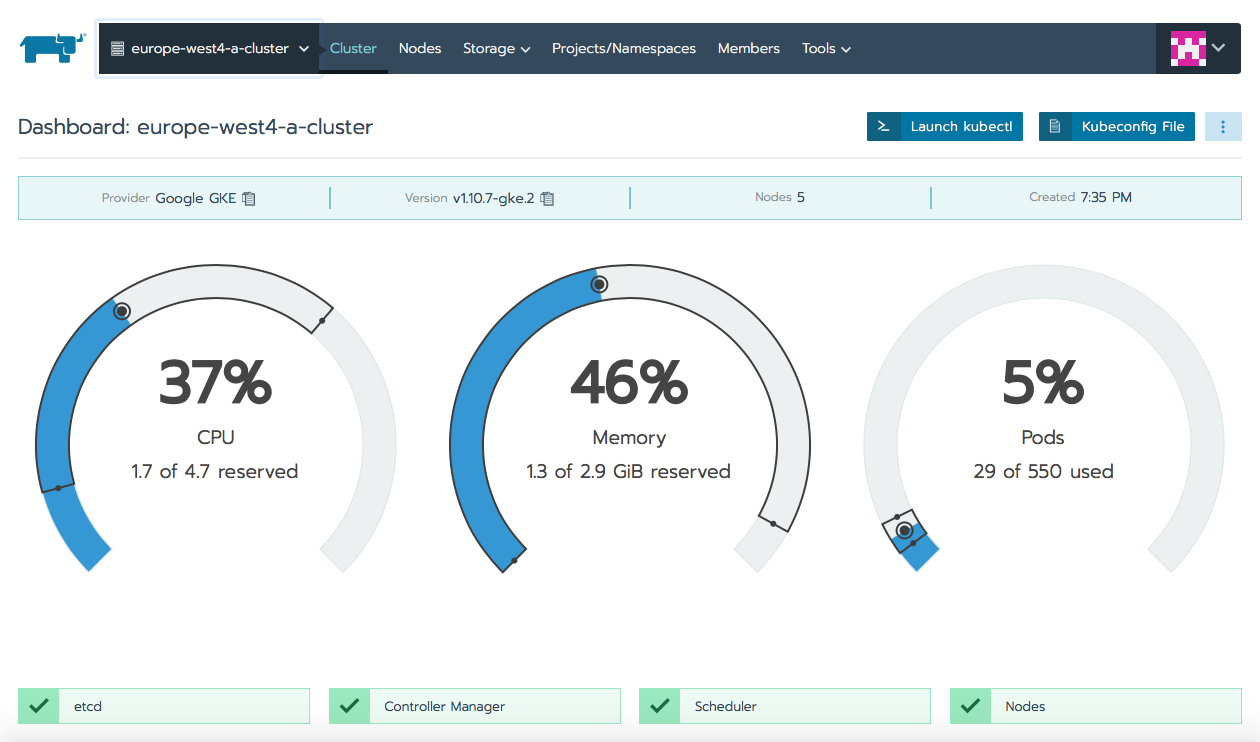Go to Projects/Namespaces

pos(624,48)
